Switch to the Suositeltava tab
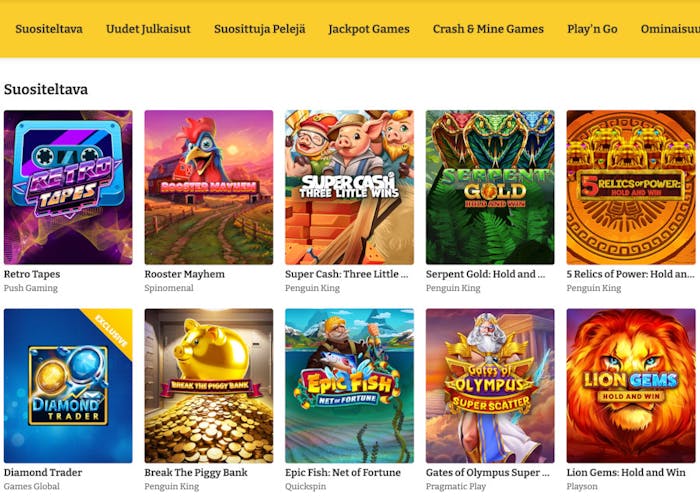Image resolution: width=700 pixels, height=501 pixels. click(x=49, y=29)
